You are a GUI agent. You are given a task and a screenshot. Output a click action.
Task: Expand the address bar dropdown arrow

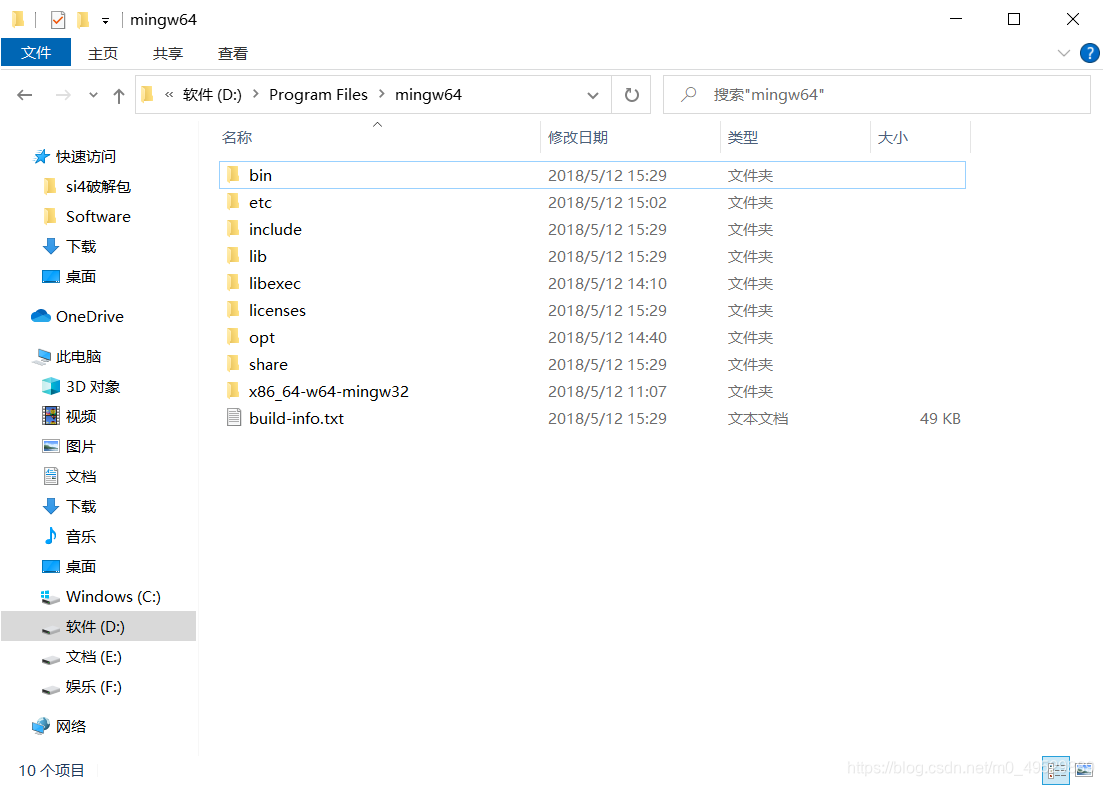(593, 94)
